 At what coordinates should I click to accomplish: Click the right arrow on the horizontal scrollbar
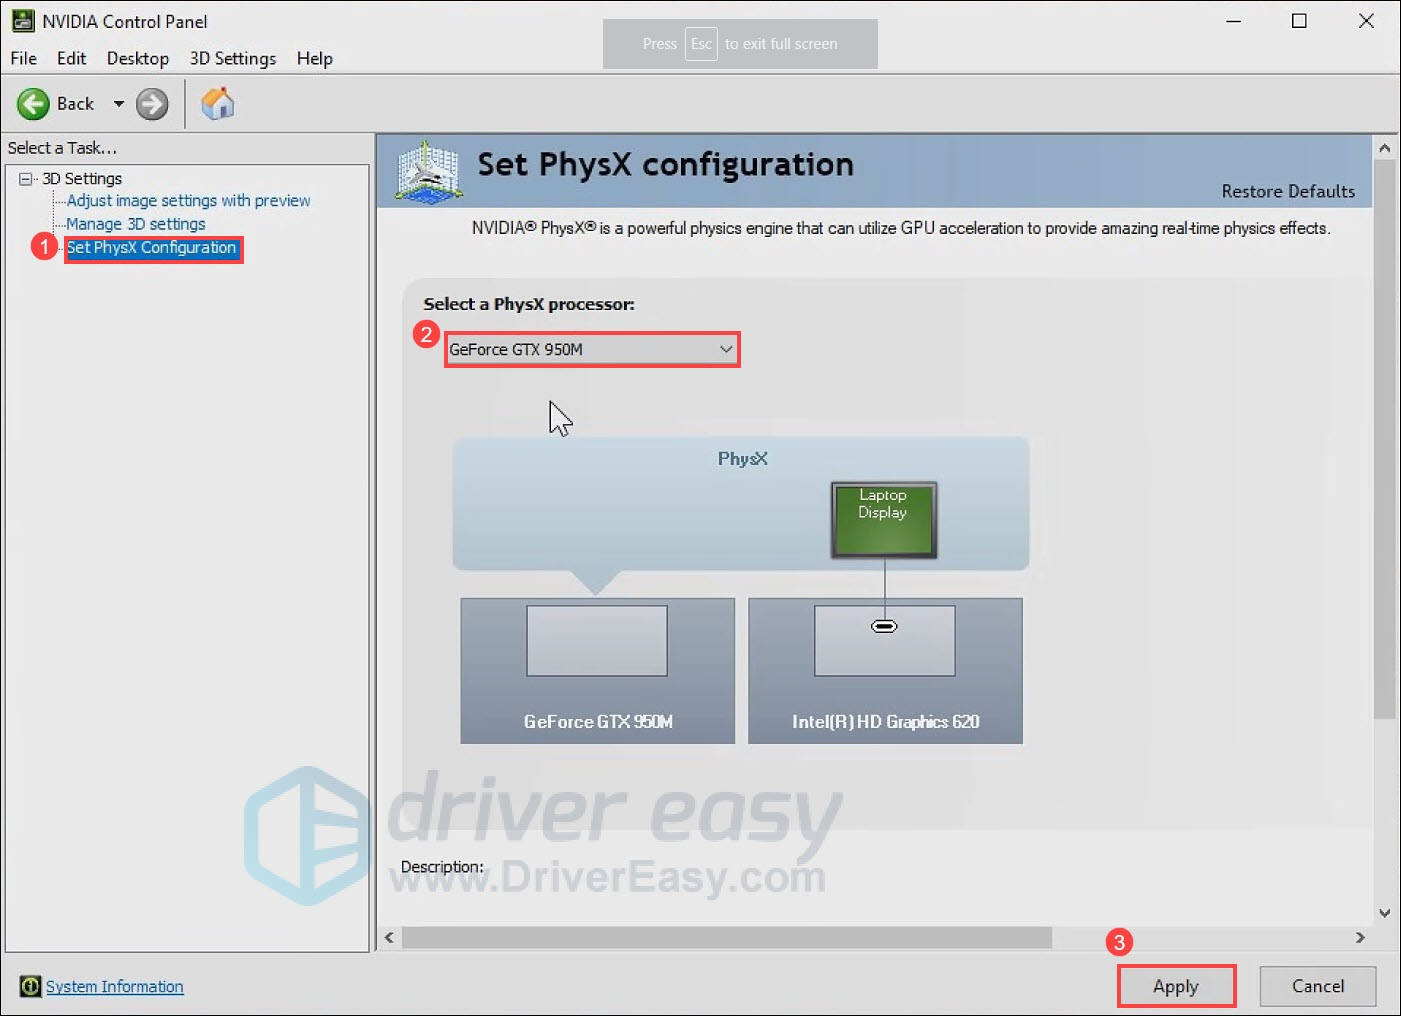click(1360, 938)
